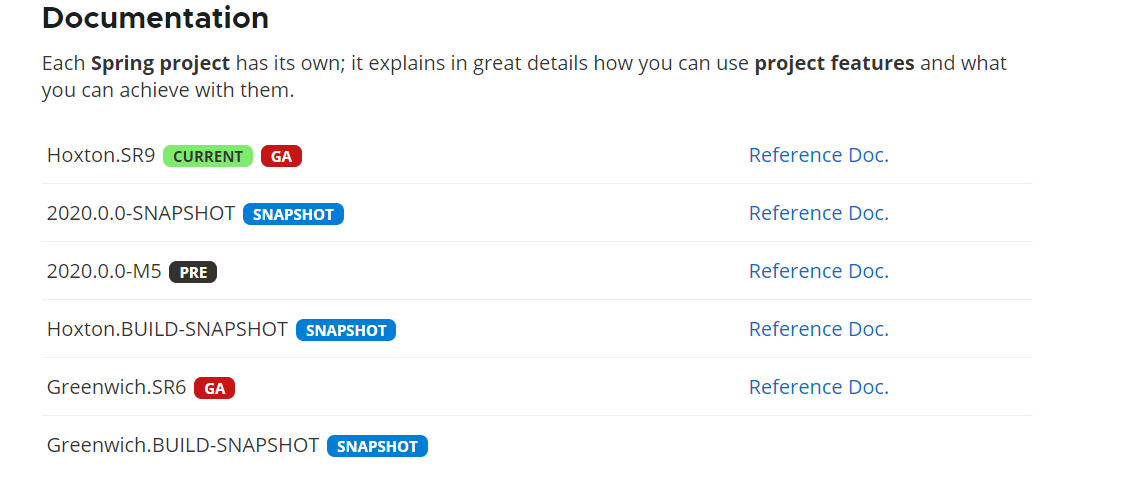Click the red GA badge beside Greenwich.SR6
Image resolution: width=1141 pixels, height=480 pixels.
click(214, 389)
